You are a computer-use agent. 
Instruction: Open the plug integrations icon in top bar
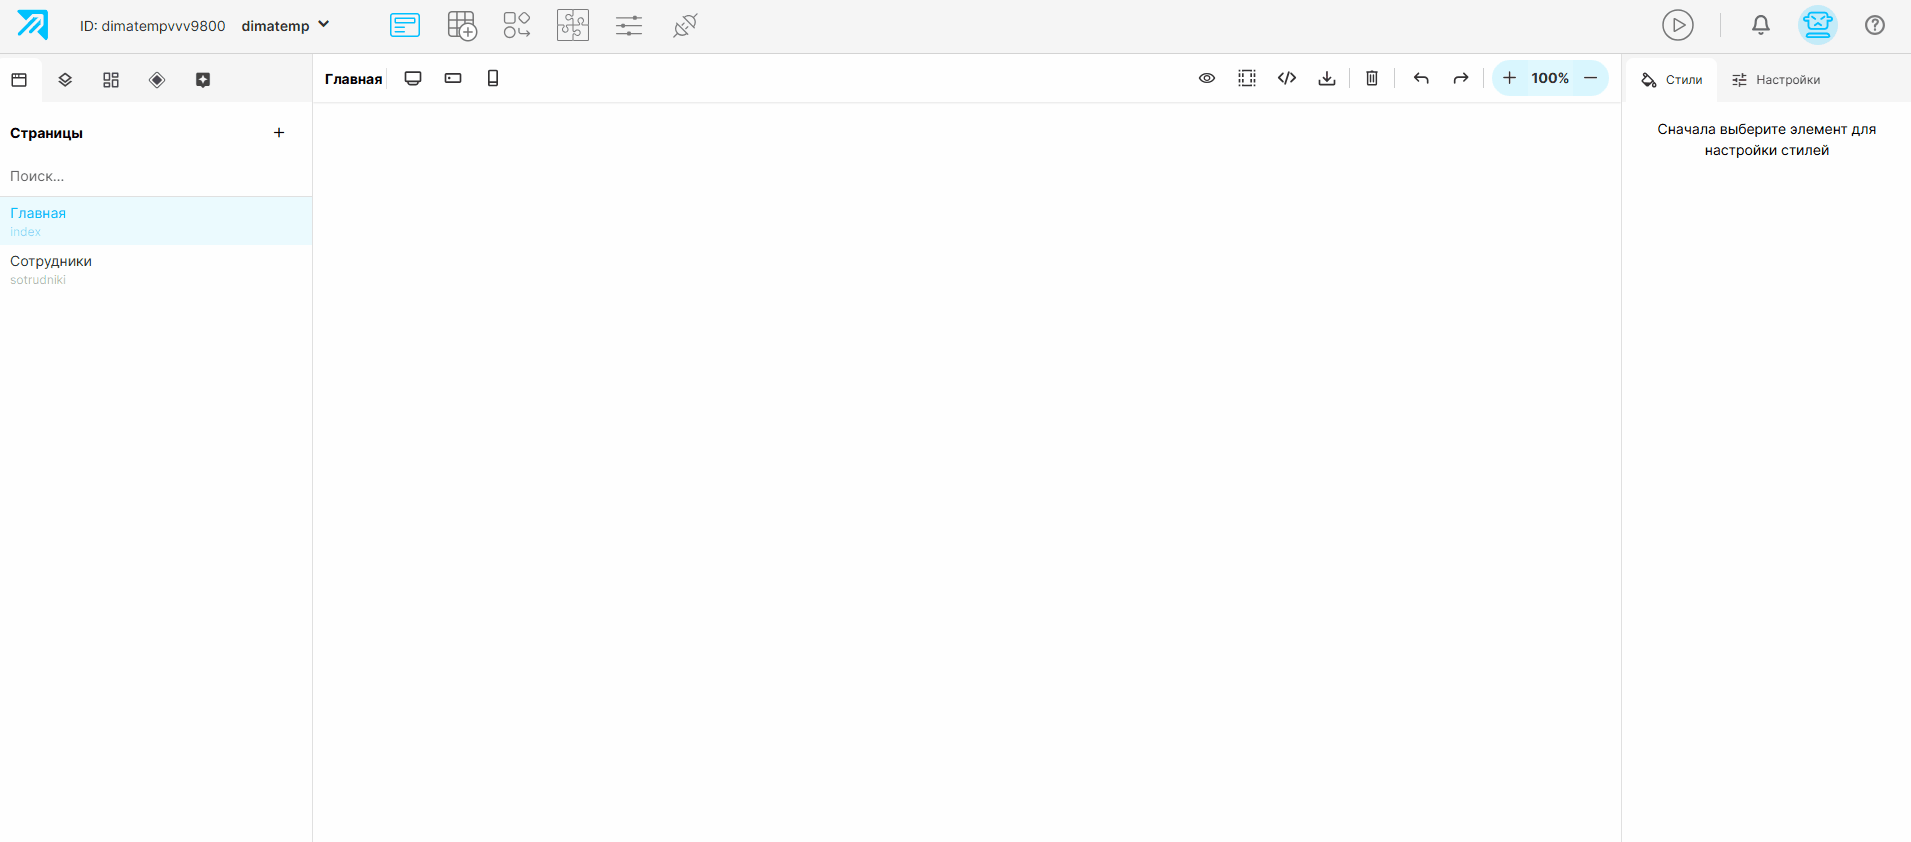pos(685,25)
